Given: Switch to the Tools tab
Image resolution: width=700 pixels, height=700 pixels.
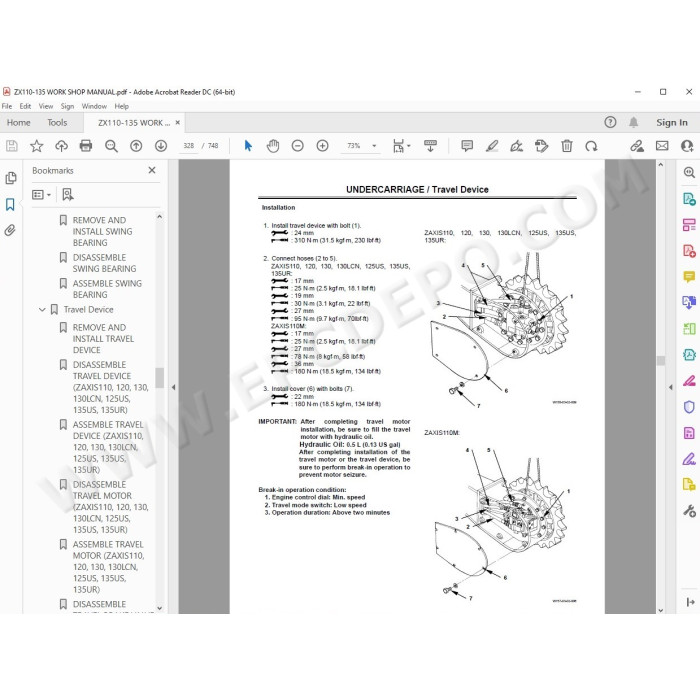Looking at the screenshot, I should [57, 122].
